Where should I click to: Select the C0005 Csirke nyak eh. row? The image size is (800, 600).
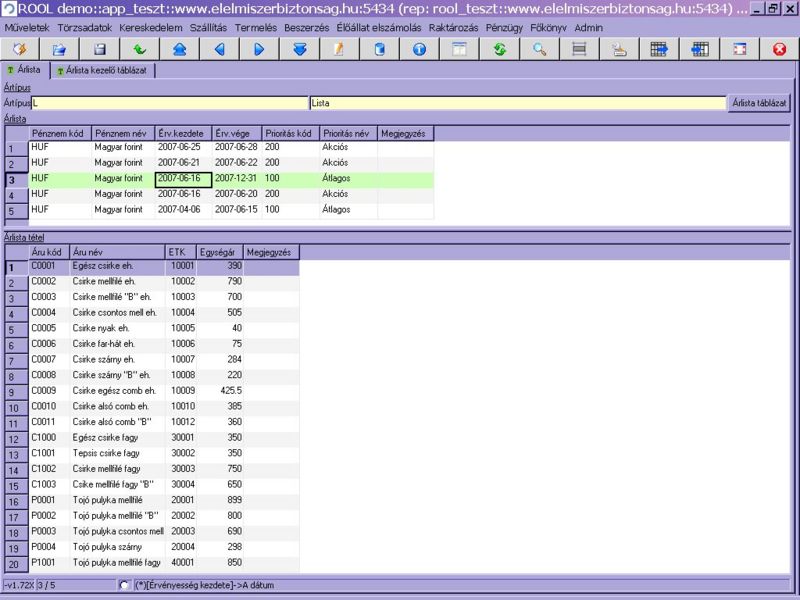click(x=100, y=328)
